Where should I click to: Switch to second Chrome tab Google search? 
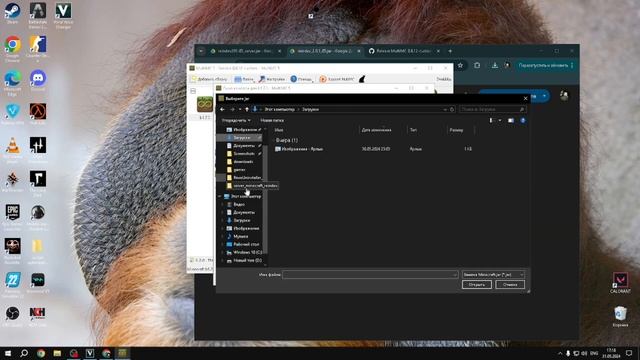324,51
